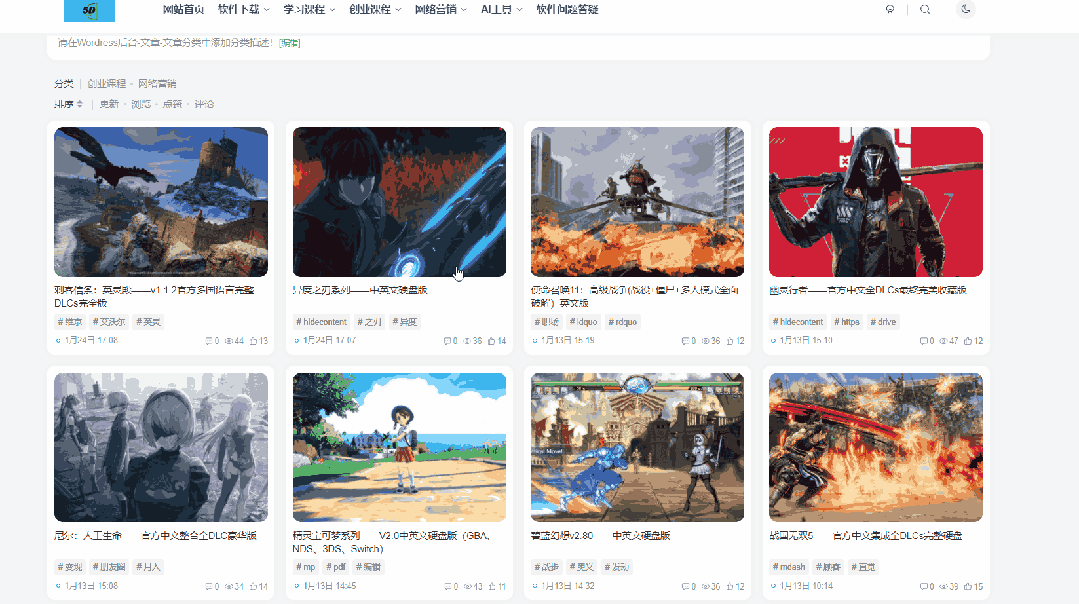Click the comment icon on the 10:14 card
1079x604 pixels.
pyautogui.click(x=923, y=587)
